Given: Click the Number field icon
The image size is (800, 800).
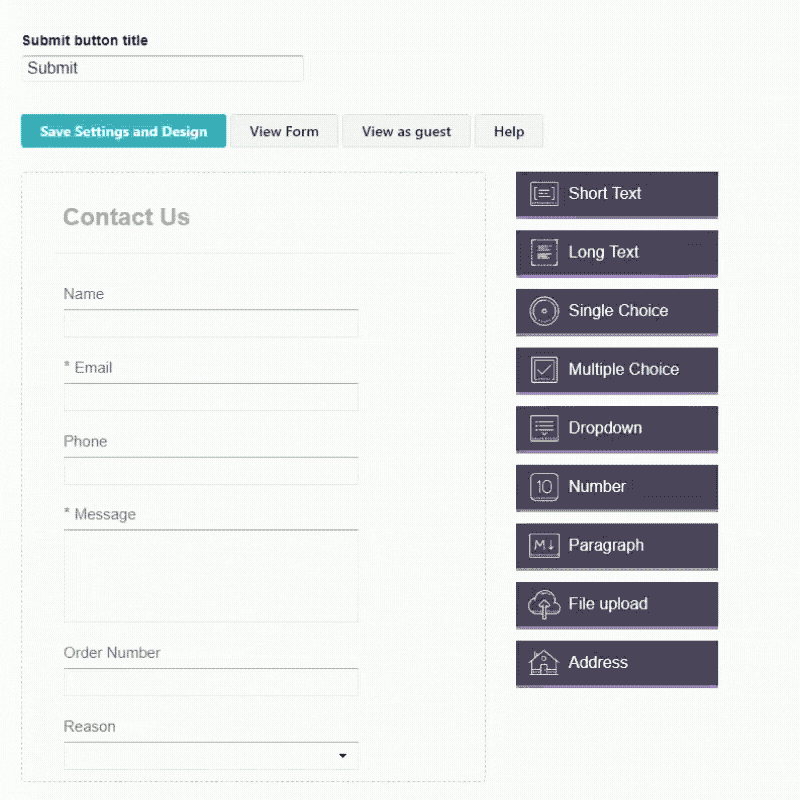Looking at the screenshot, I should click(544, 487).
